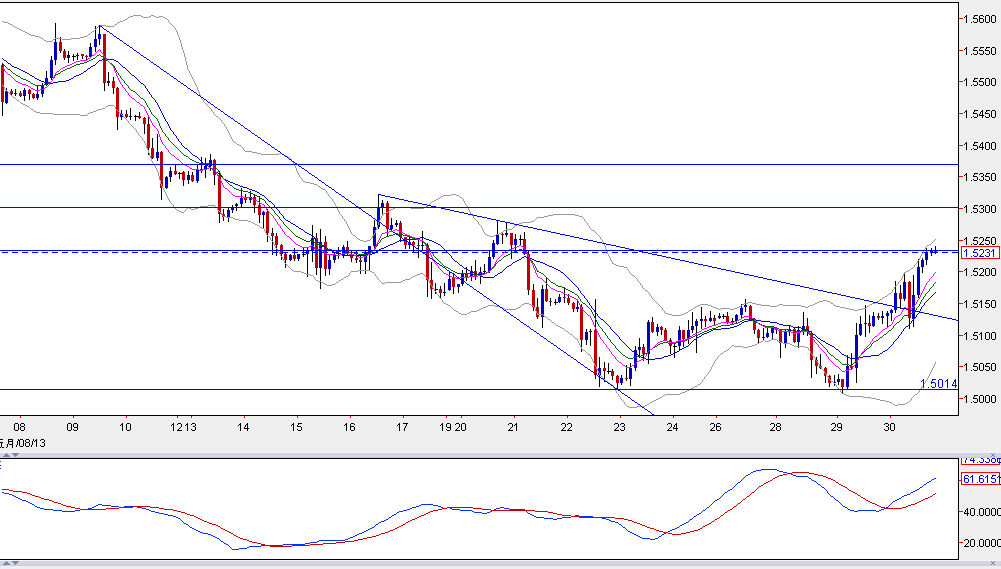Select the current price label 1.5231

pos(979,253)
